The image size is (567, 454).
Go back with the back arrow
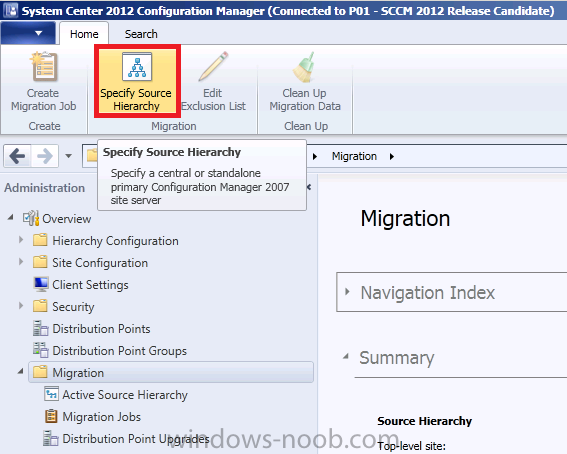(x=17, y=156)
